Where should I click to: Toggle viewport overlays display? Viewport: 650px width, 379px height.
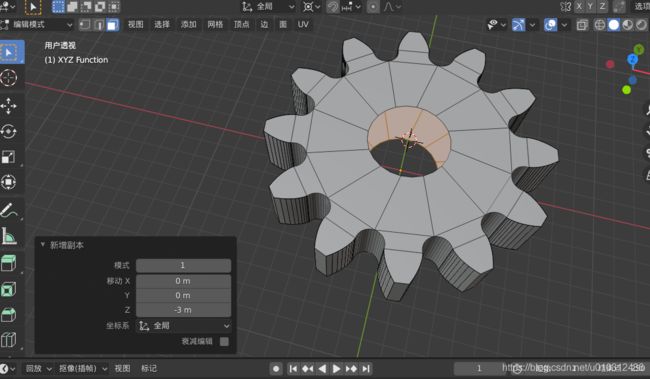(551, 25)
